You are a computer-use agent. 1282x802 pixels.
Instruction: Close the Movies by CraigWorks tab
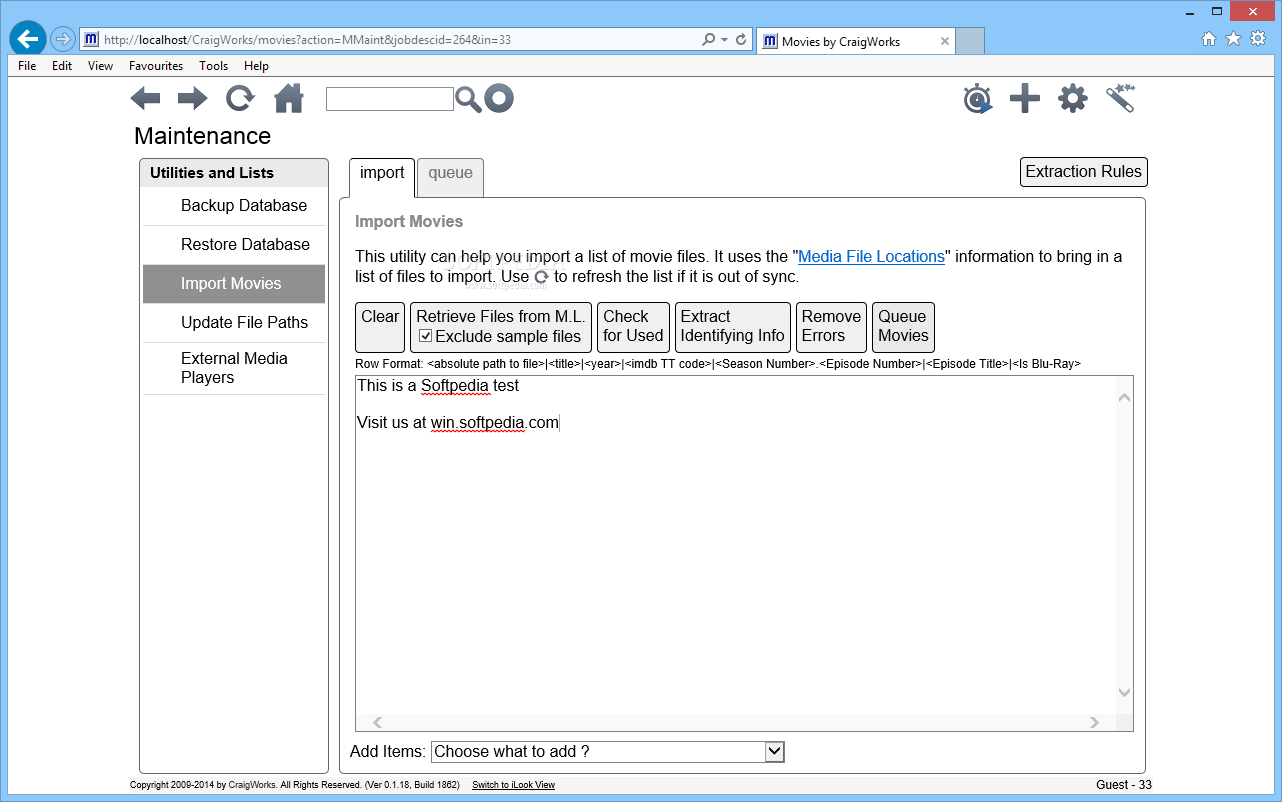(x=944, y=41)
